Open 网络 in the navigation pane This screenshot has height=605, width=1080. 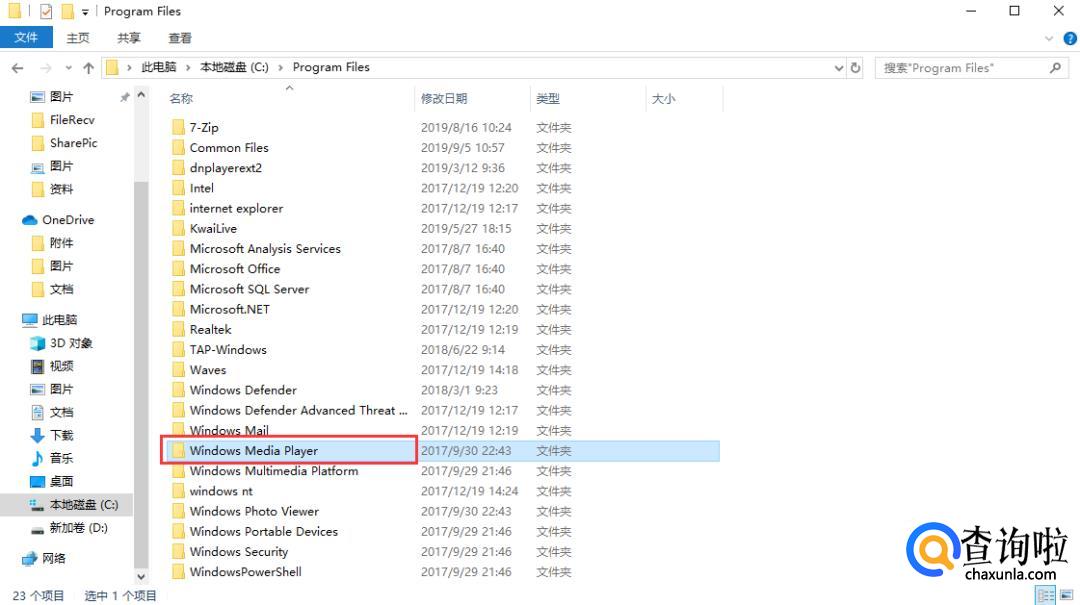pyautogui.click(x=54, y=558)
